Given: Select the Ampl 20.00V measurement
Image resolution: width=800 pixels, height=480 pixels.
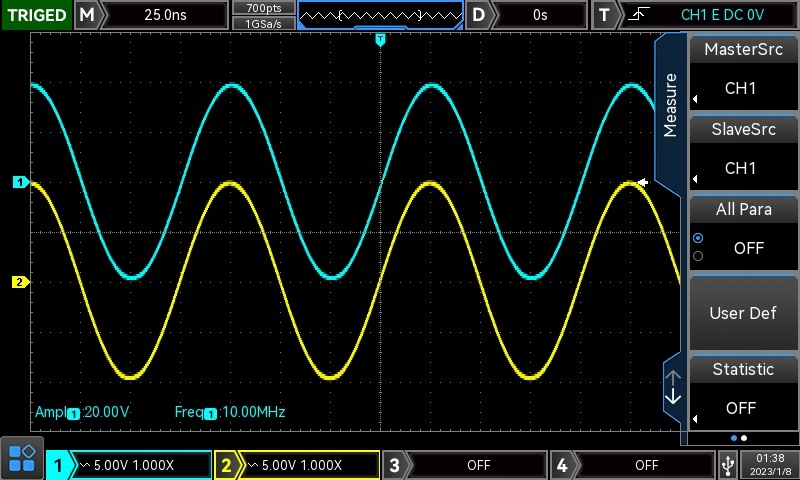Looking at the screenshot, I should point(82,412).
